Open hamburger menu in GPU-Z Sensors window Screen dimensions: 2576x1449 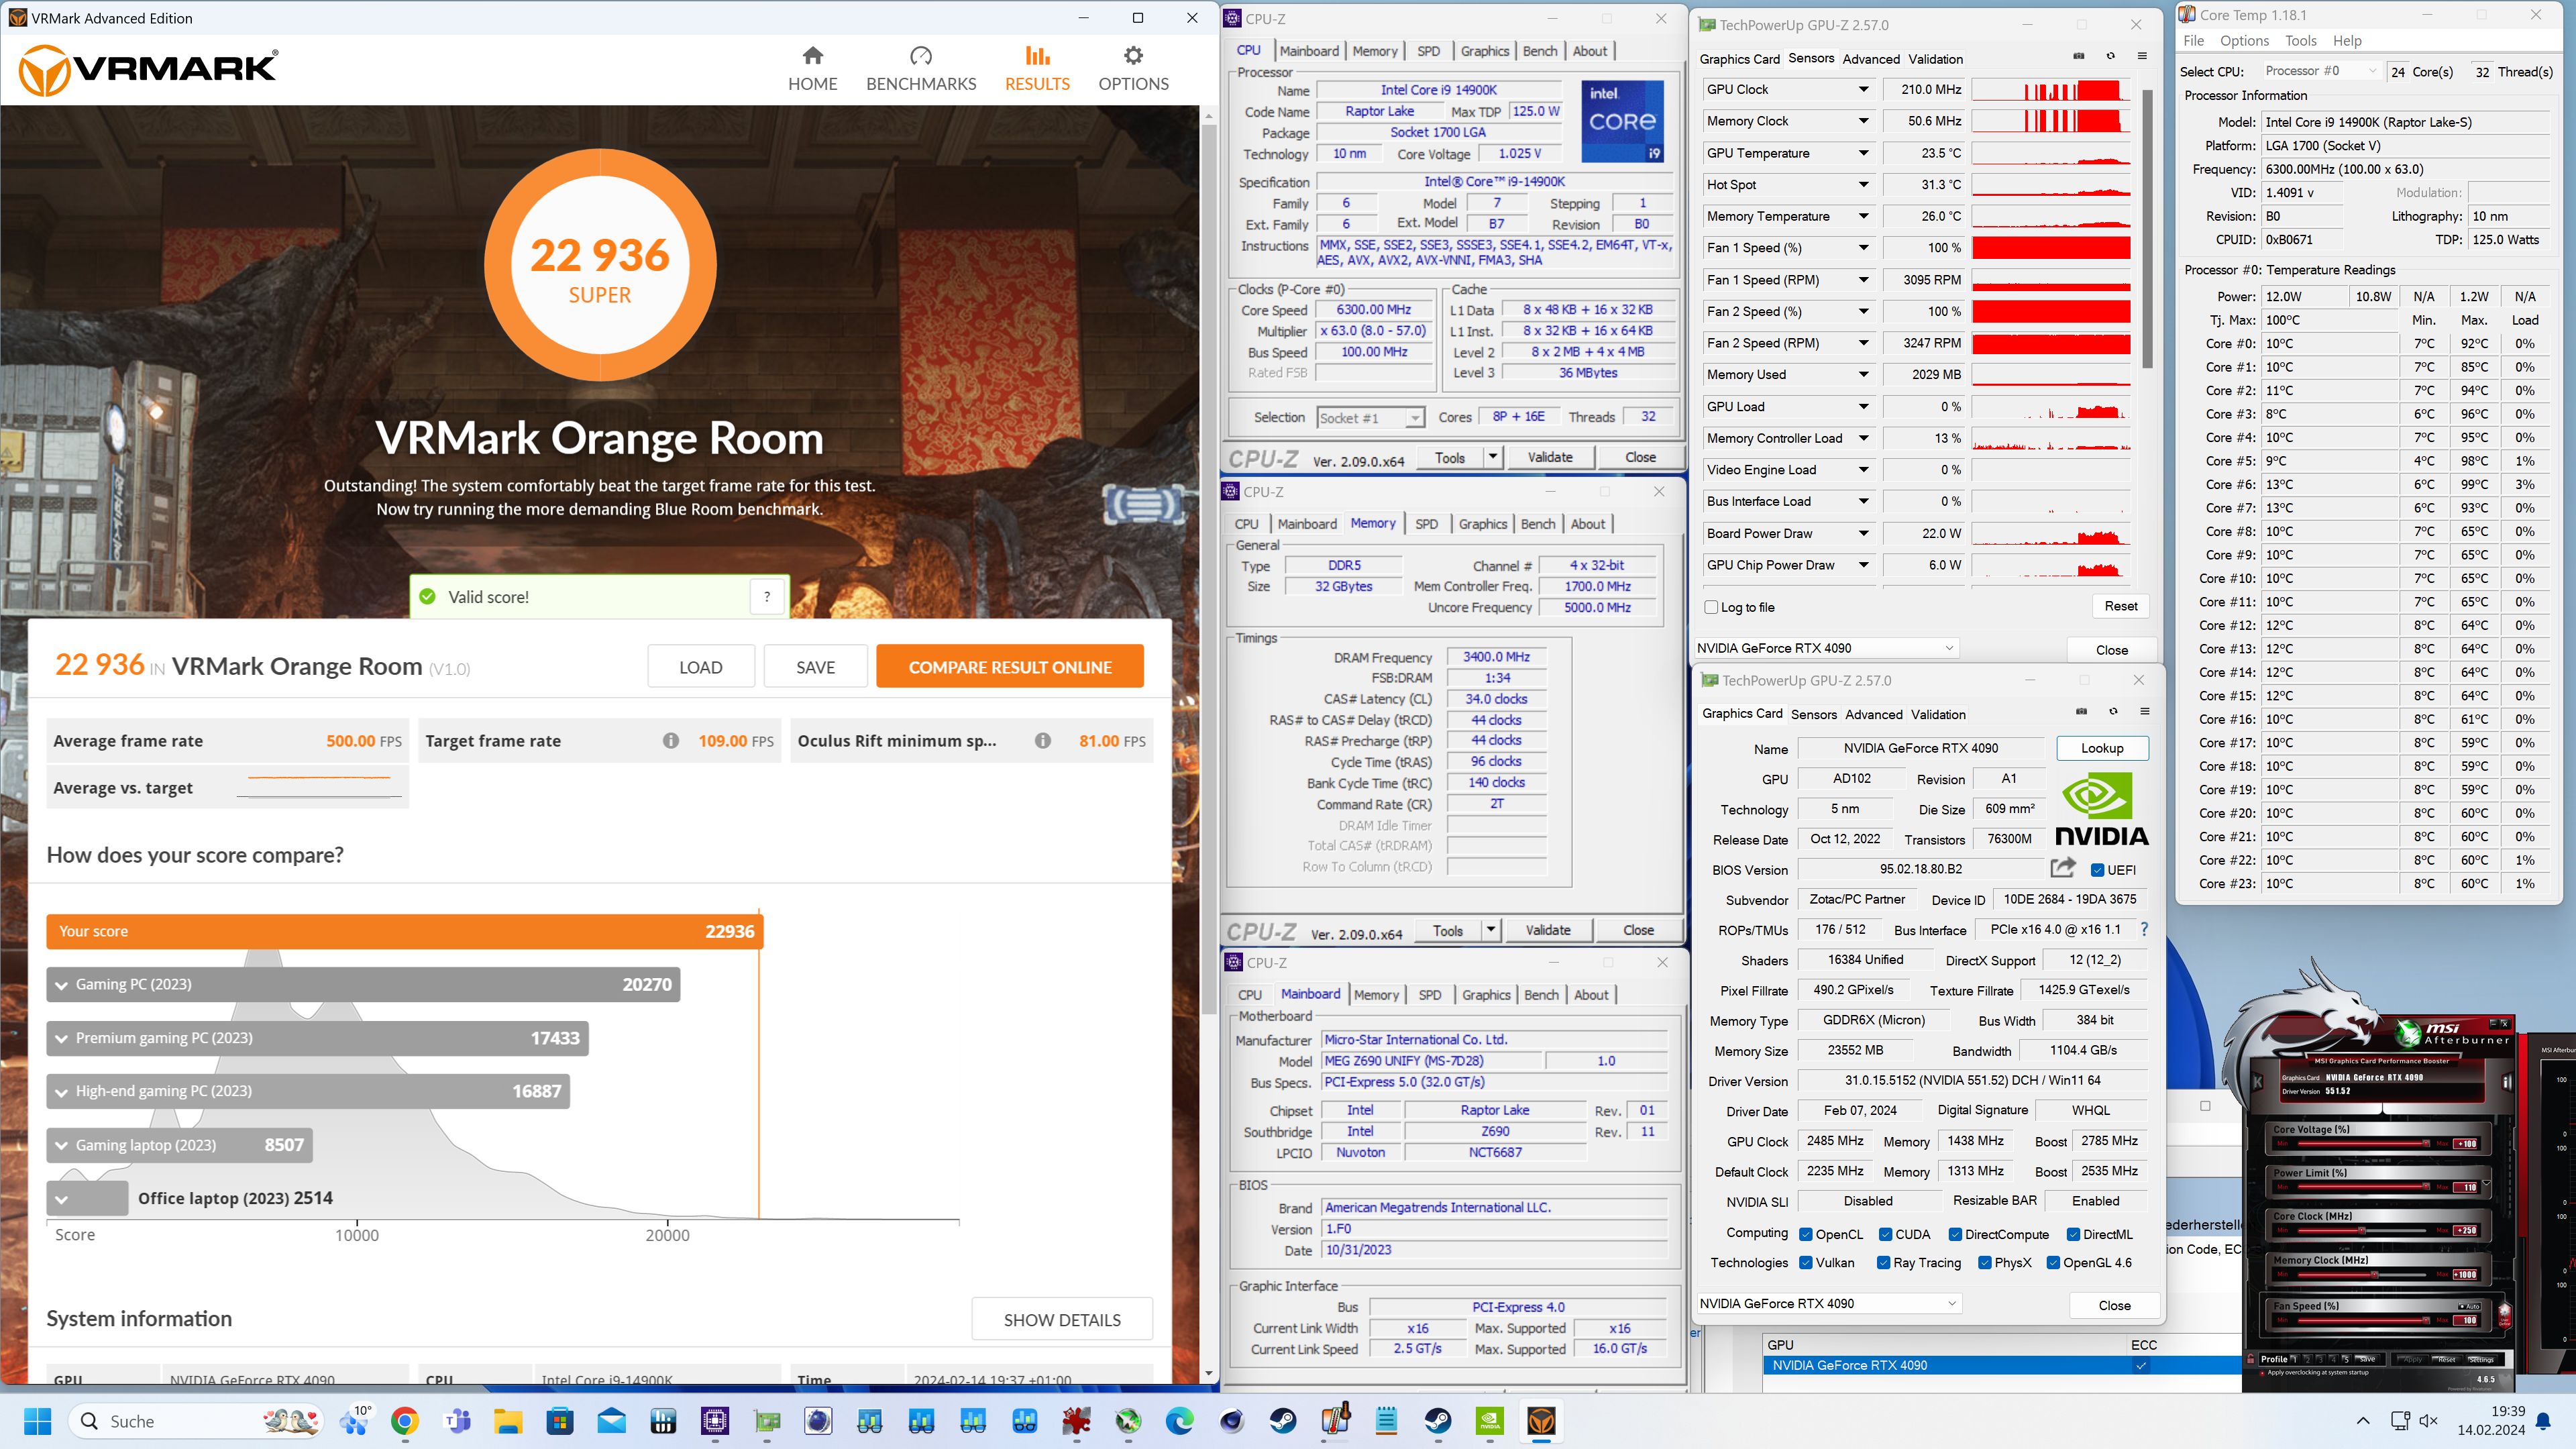pos(2142,56)
